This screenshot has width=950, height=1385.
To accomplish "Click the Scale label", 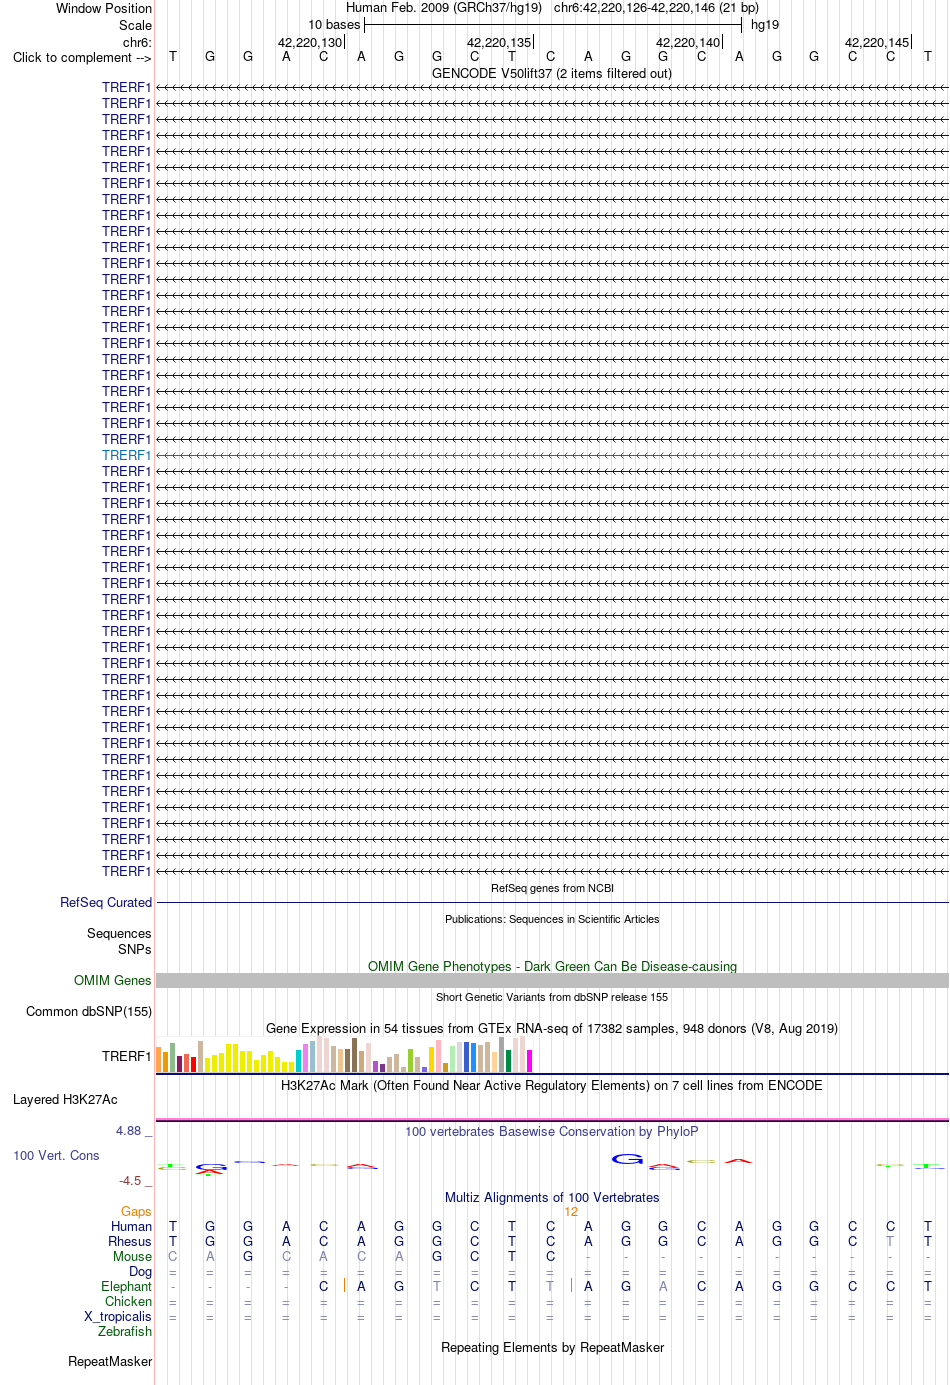I will (x=136, y=25).
